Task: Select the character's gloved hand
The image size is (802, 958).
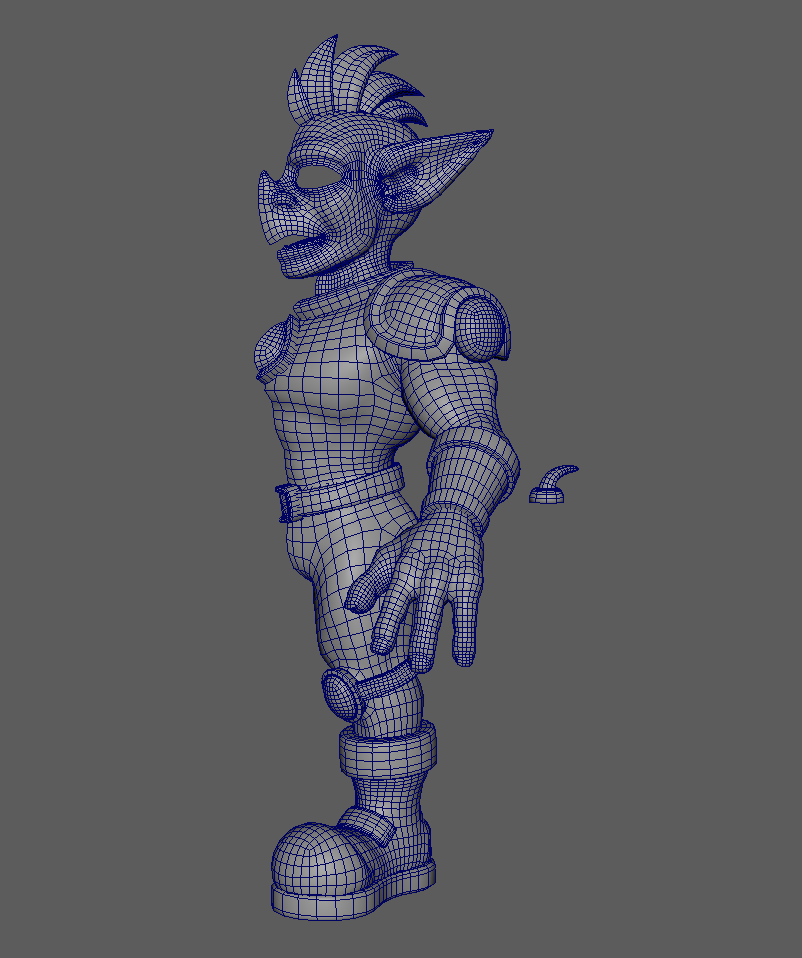Action: coord(416,591)
